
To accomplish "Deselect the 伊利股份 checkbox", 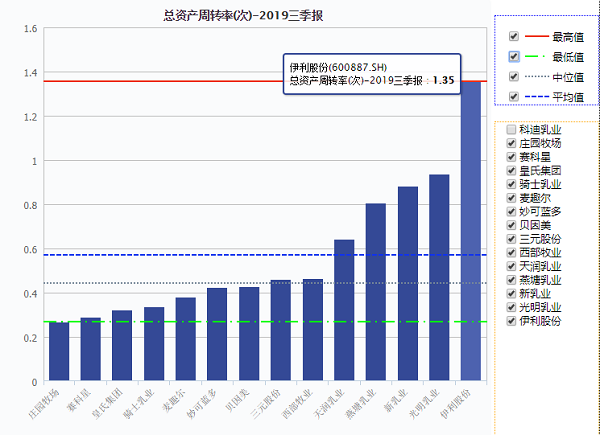I will click(512, 322).
